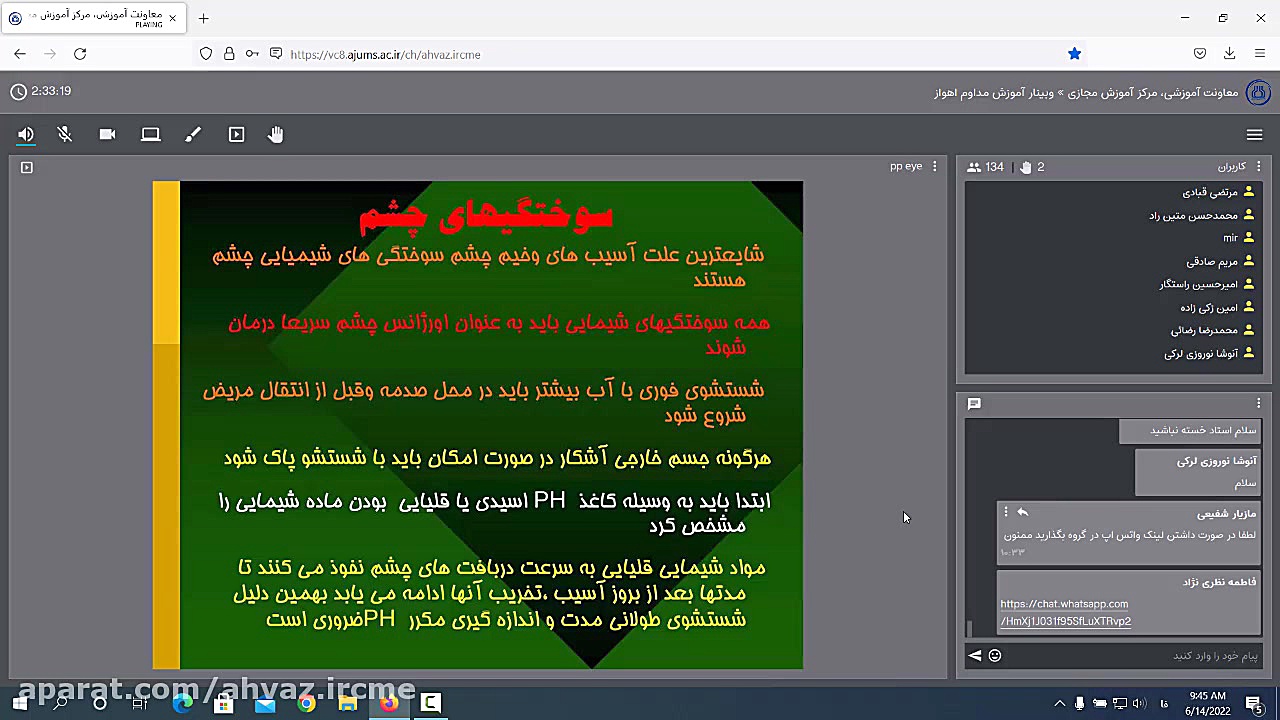Maximize the shared presentation pod
This screenshot has height=720, width=1280.
tap(27, 167)
